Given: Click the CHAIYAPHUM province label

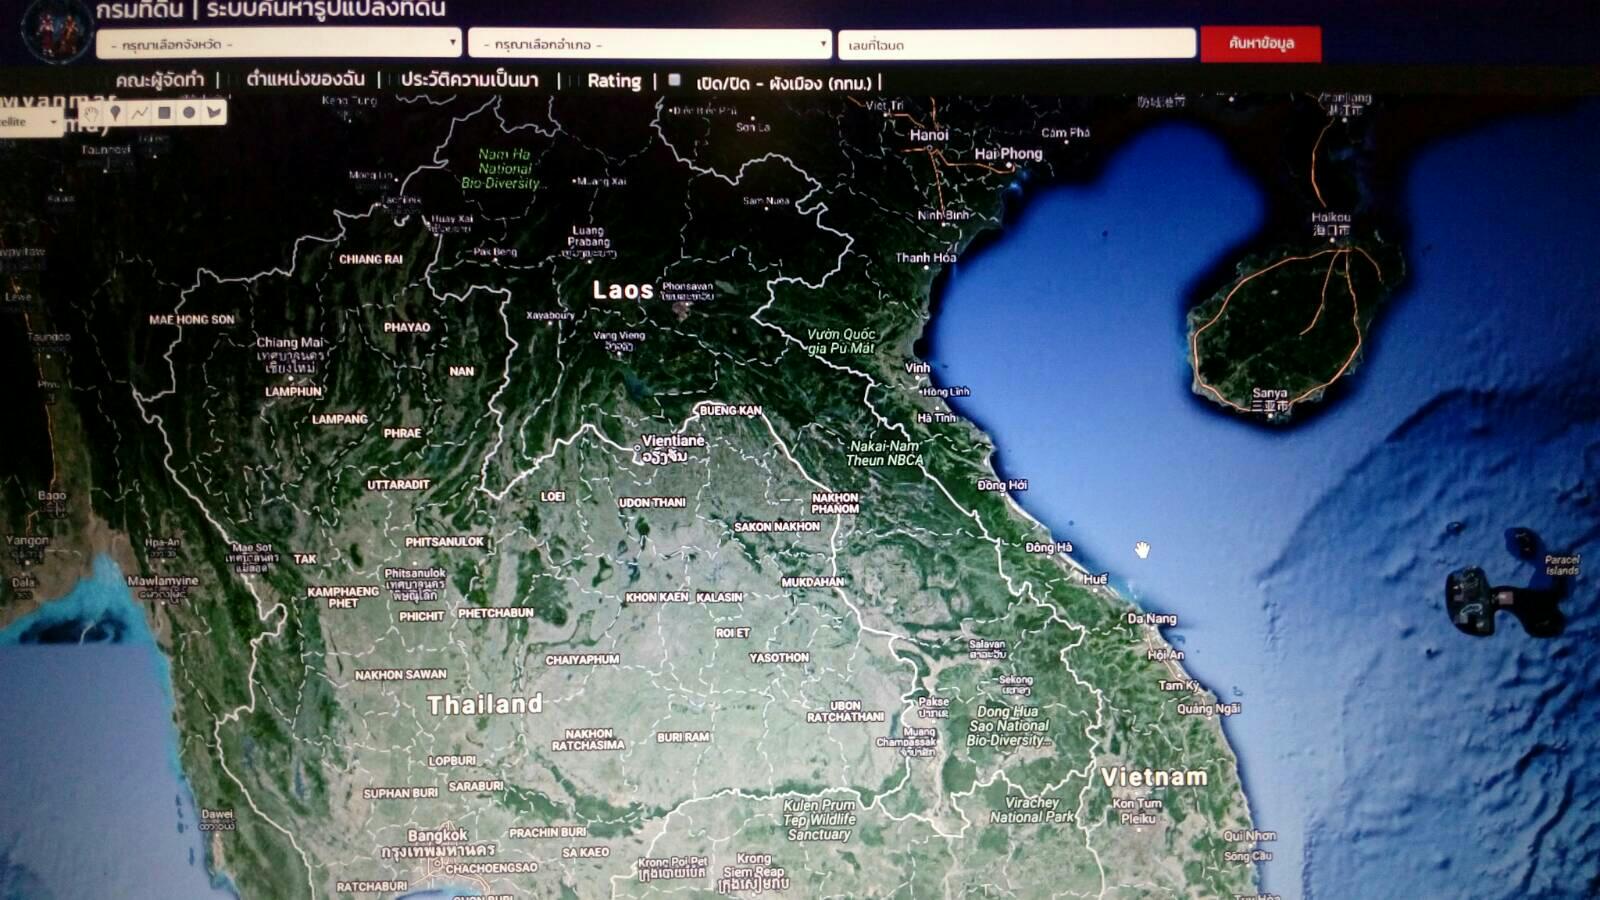Looking at the screenshot, I should pyautogui.click(x=582, y=660).
